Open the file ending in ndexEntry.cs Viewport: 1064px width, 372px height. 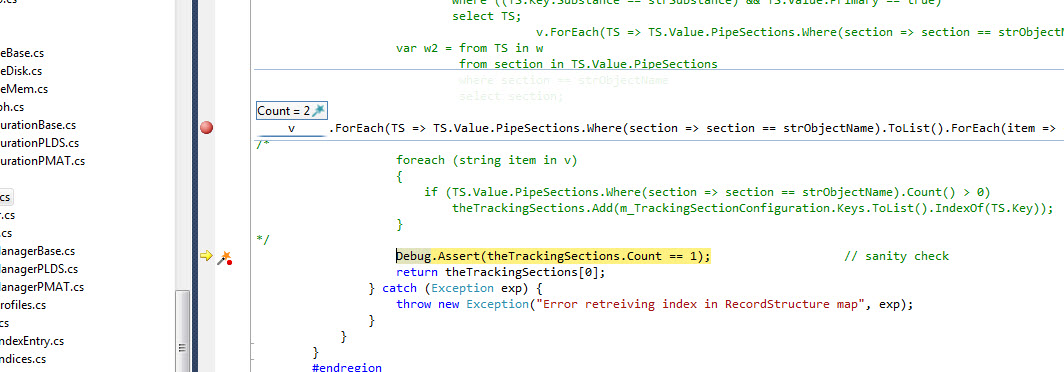click(32, 341)
